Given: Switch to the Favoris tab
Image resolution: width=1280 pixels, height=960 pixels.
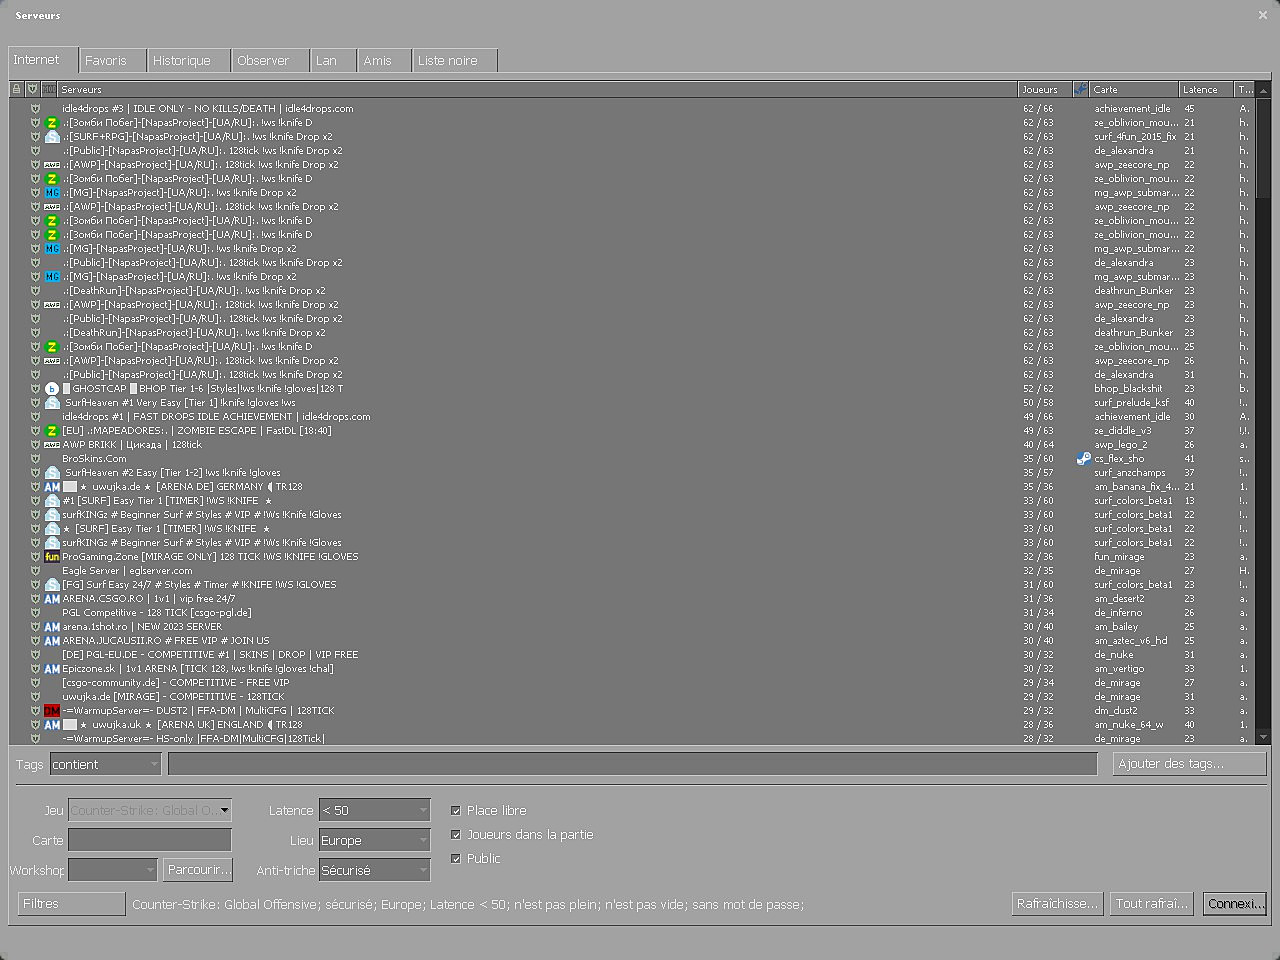Looking at the screenshot, I should (x=113, y=61).
